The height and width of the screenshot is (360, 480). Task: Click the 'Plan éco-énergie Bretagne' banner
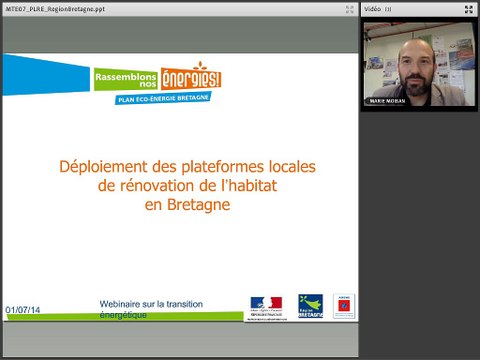(163, 98)
